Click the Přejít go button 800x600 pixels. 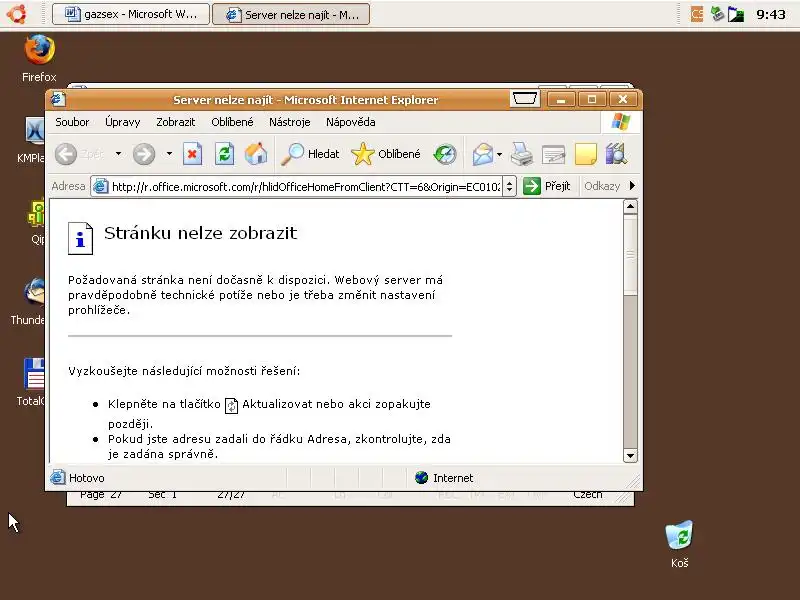click(x=546, y=186)
